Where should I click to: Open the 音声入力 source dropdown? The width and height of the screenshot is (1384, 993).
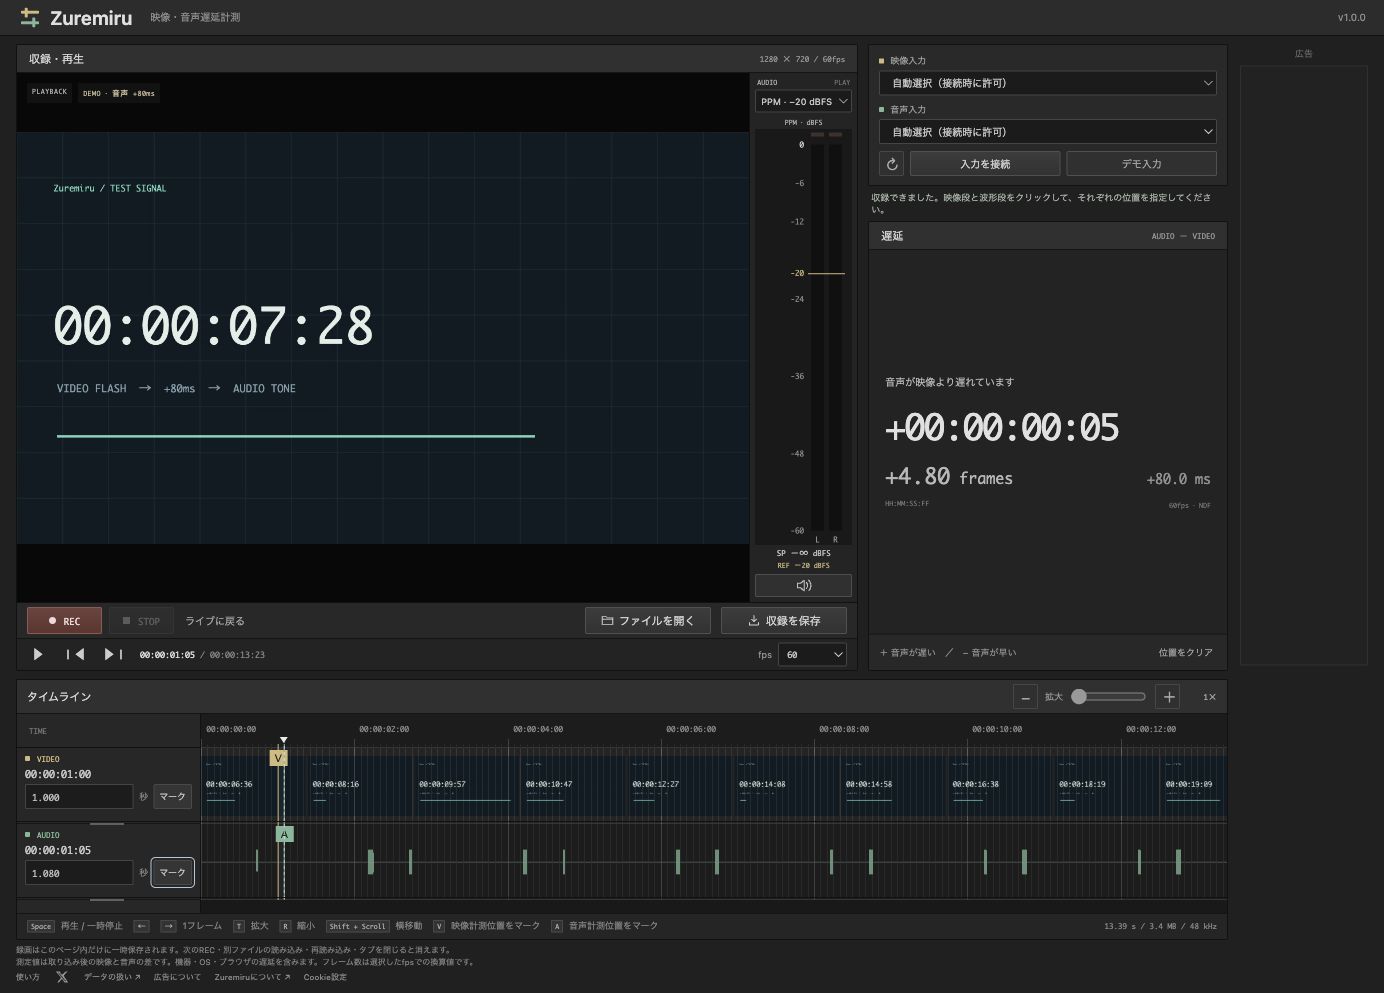(x=1048, y=132)
